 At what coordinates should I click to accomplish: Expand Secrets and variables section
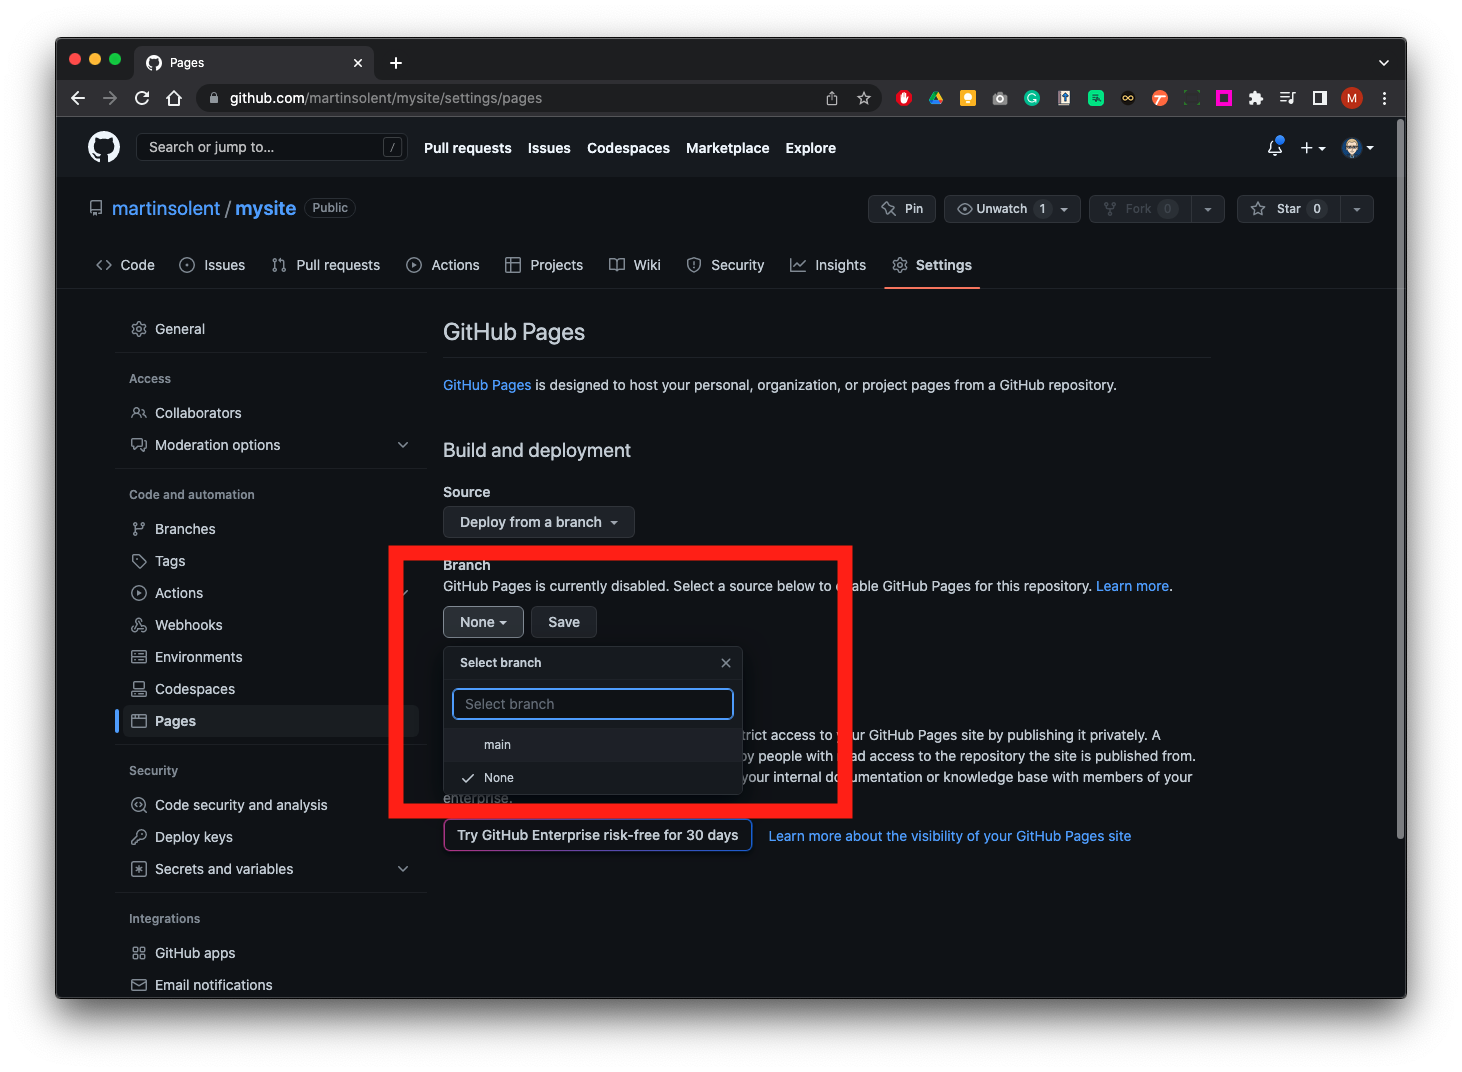click(x=403, y=869)
